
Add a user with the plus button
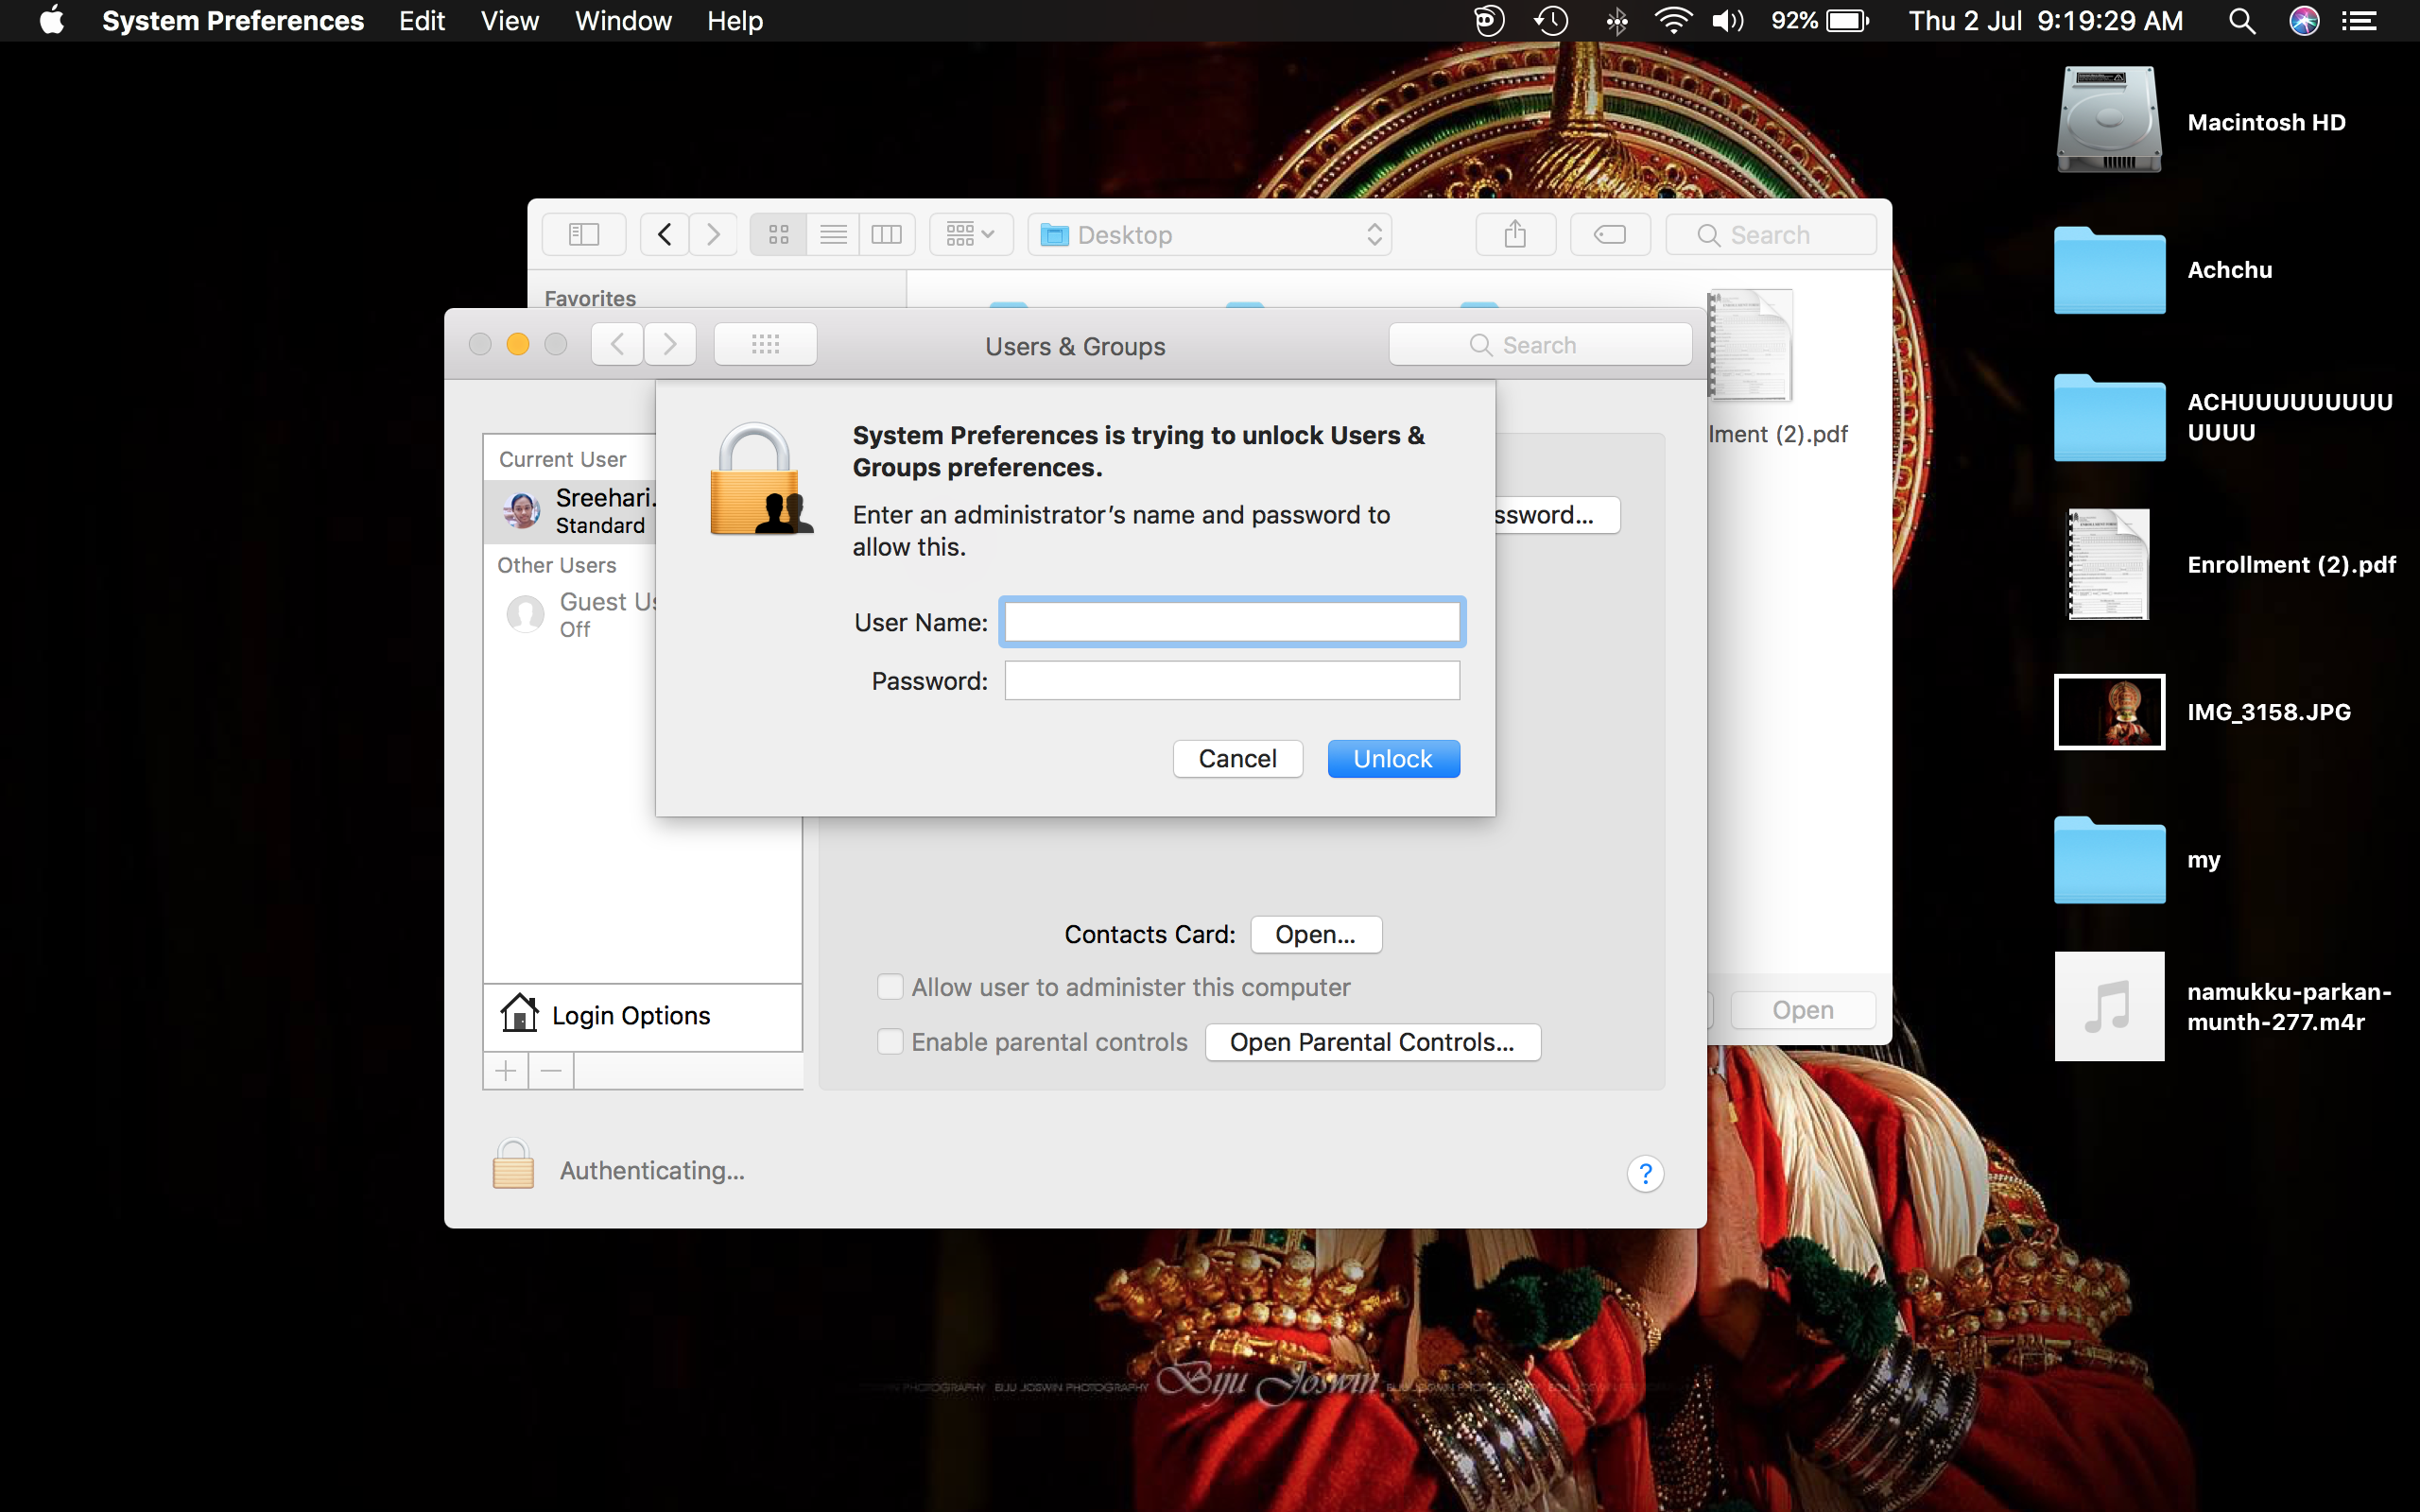[x=506, y=1071]
